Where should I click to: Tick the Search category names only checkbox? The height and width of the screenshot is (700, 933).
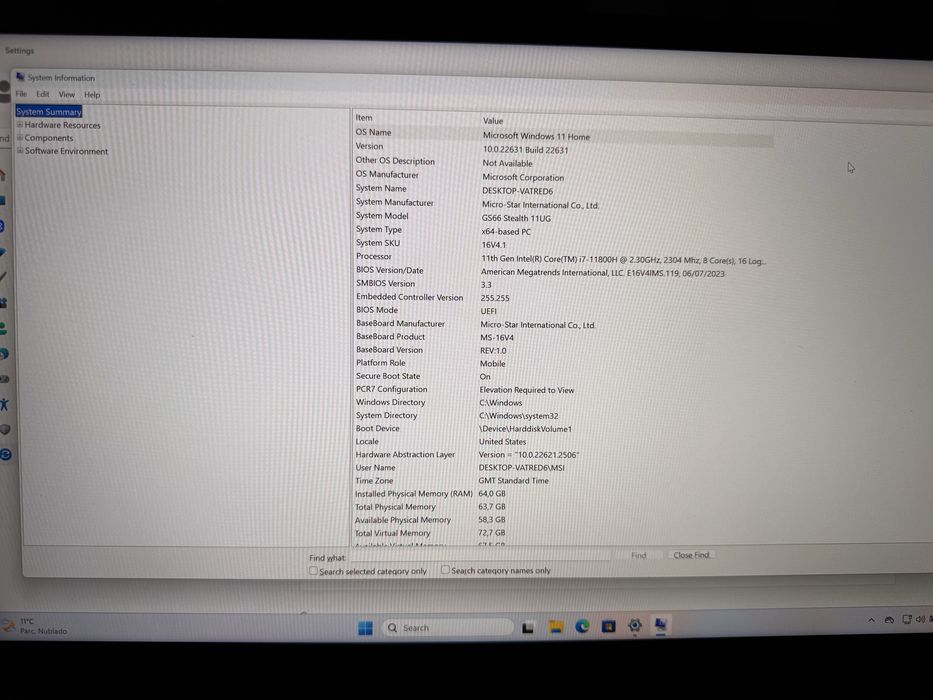click(x=445, y=570)
